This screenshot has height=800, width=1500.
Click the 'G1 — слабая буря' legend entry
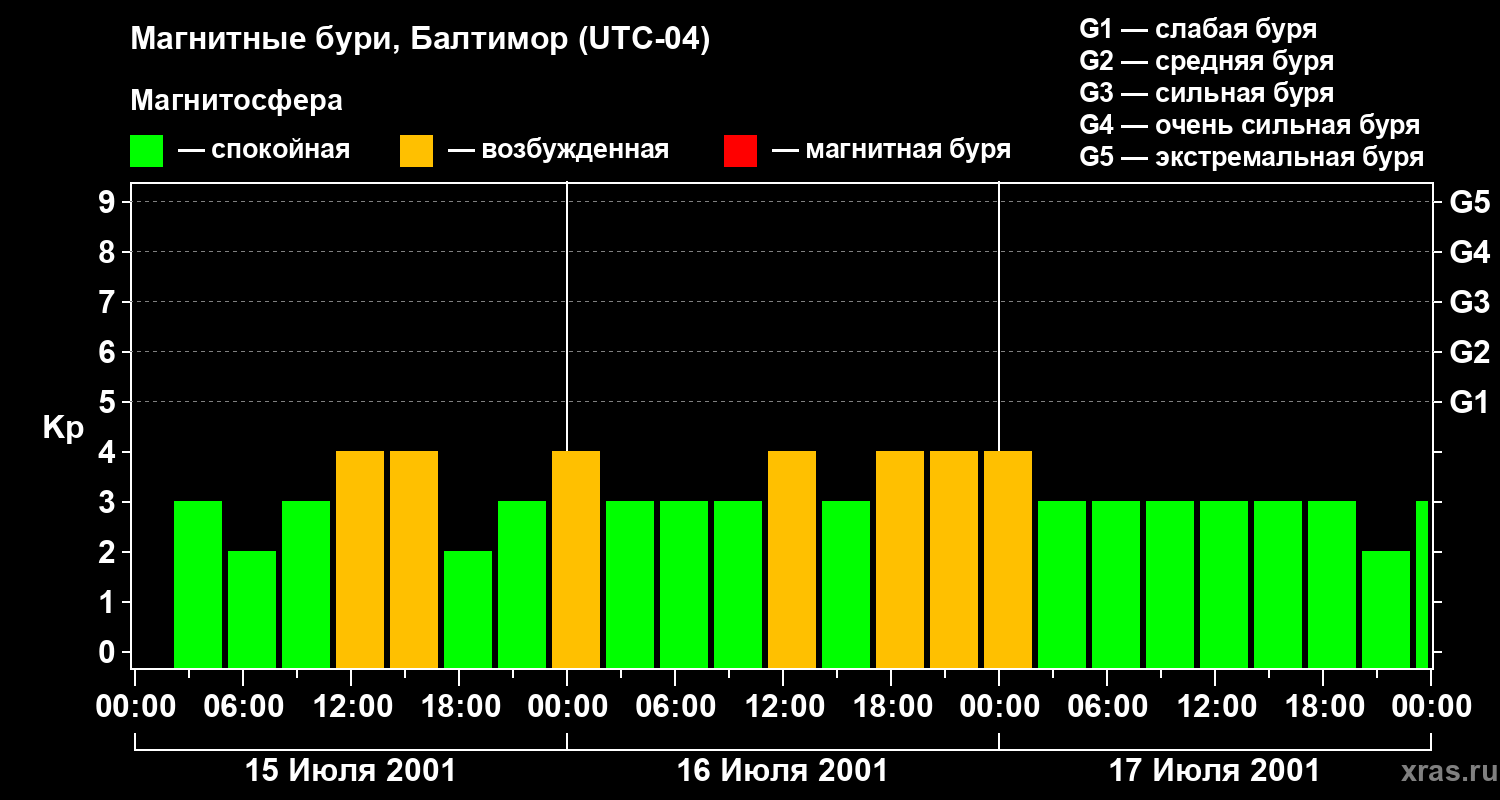[1198, 29]
